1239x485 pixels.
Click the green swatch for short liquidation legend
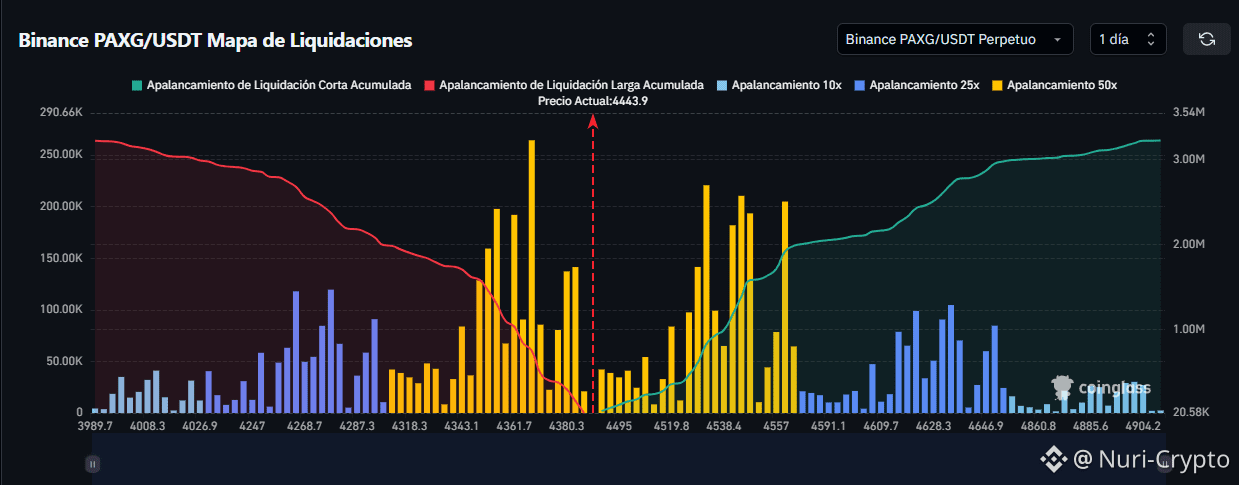[x=137, y=85]
